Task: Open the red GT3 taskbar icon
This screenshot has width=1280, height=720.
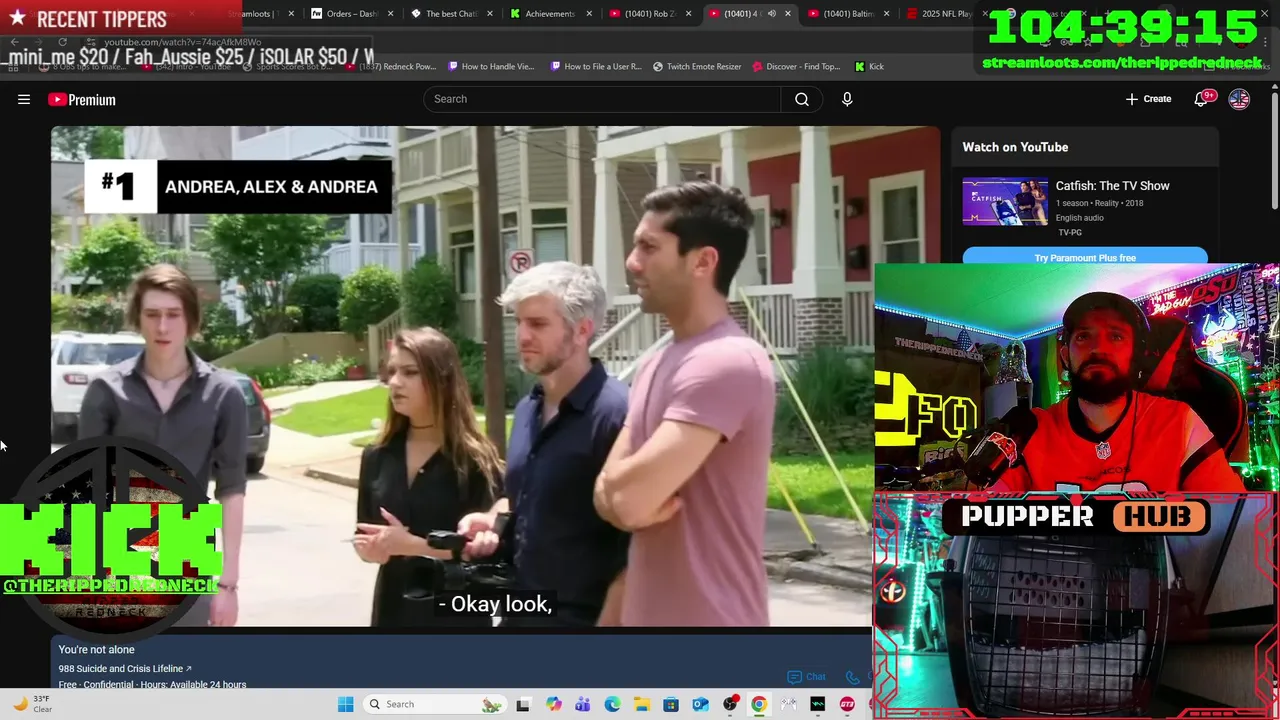Action: (x=847, y=704)
